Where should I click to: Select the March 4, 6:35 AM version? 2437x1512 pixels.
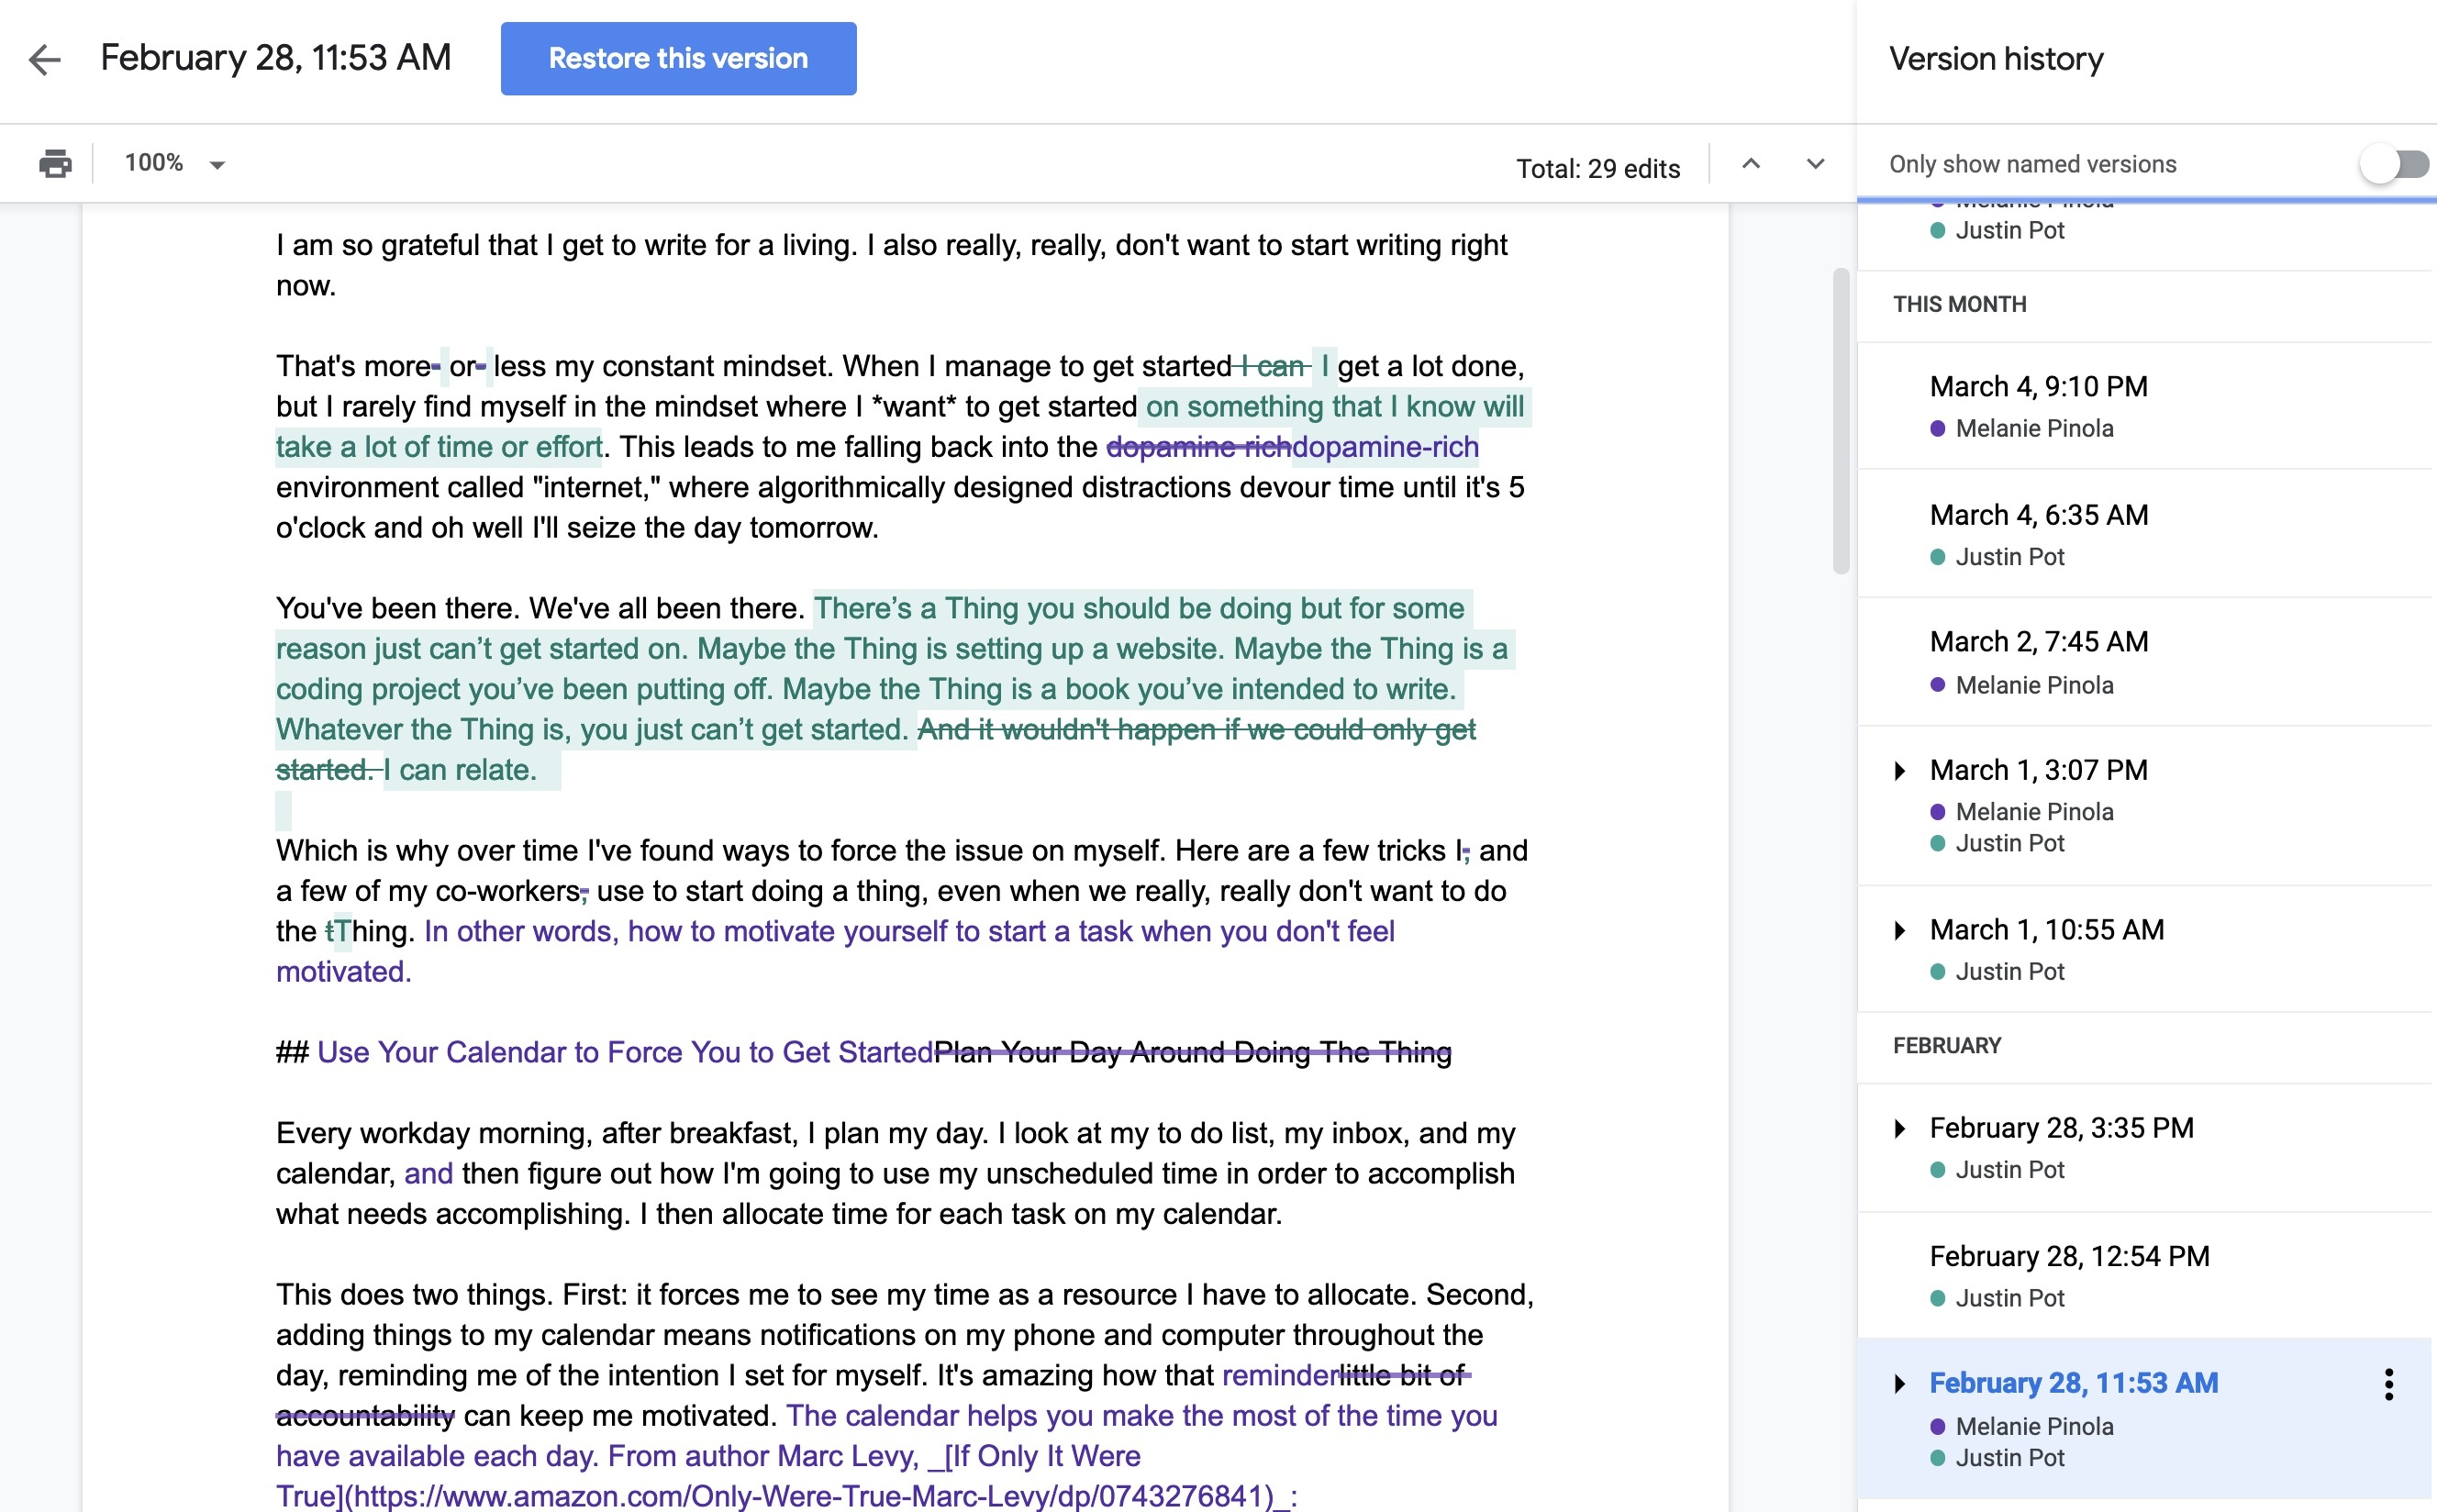[2038, 515]
